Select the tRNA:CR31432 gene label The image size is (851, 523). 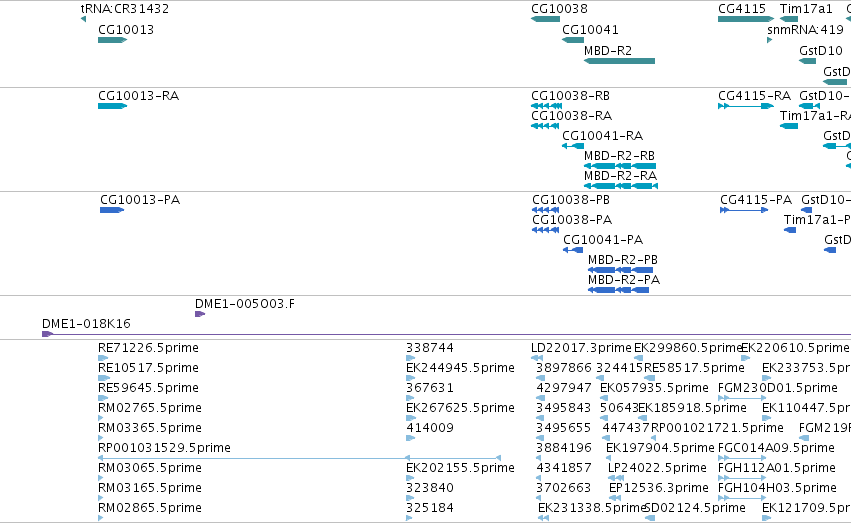point(125,9)
